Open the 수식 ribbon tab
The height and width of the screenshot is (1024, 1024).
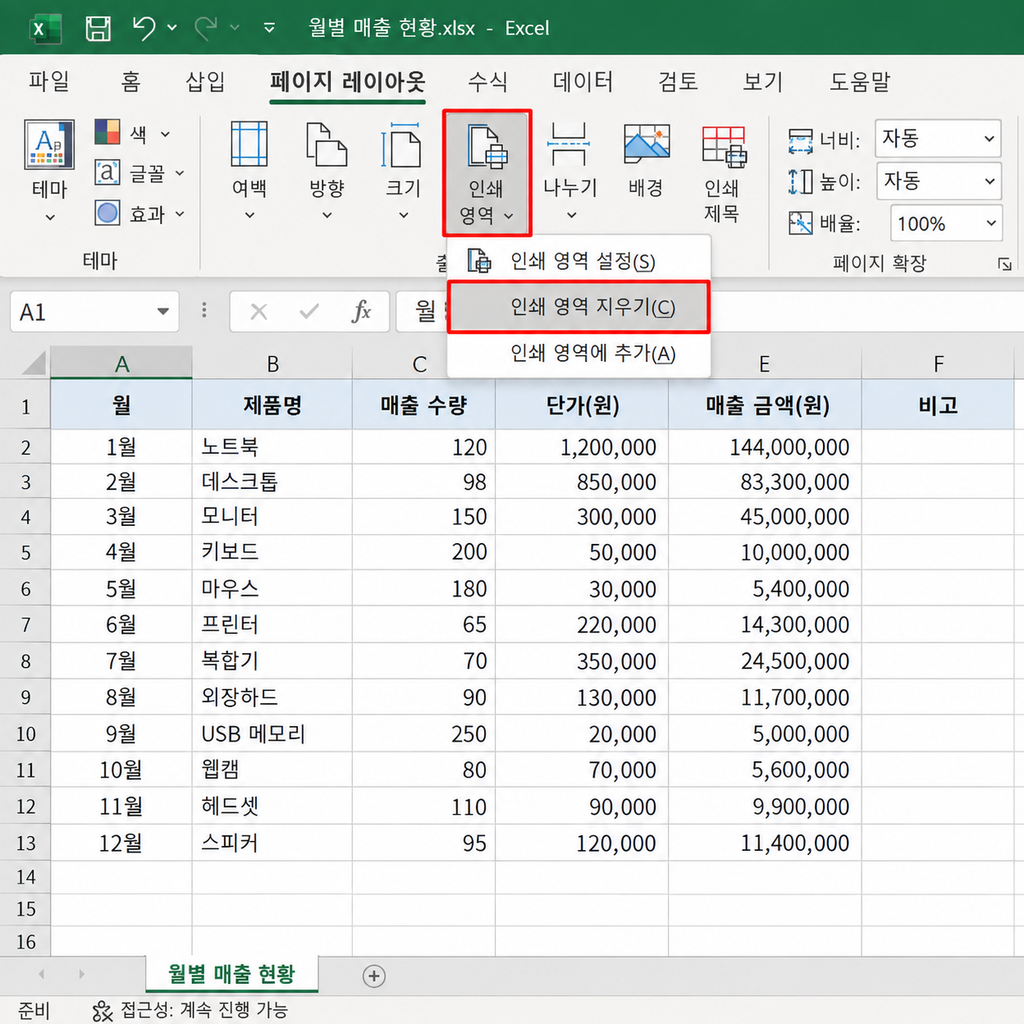click(x=488, y=81)
